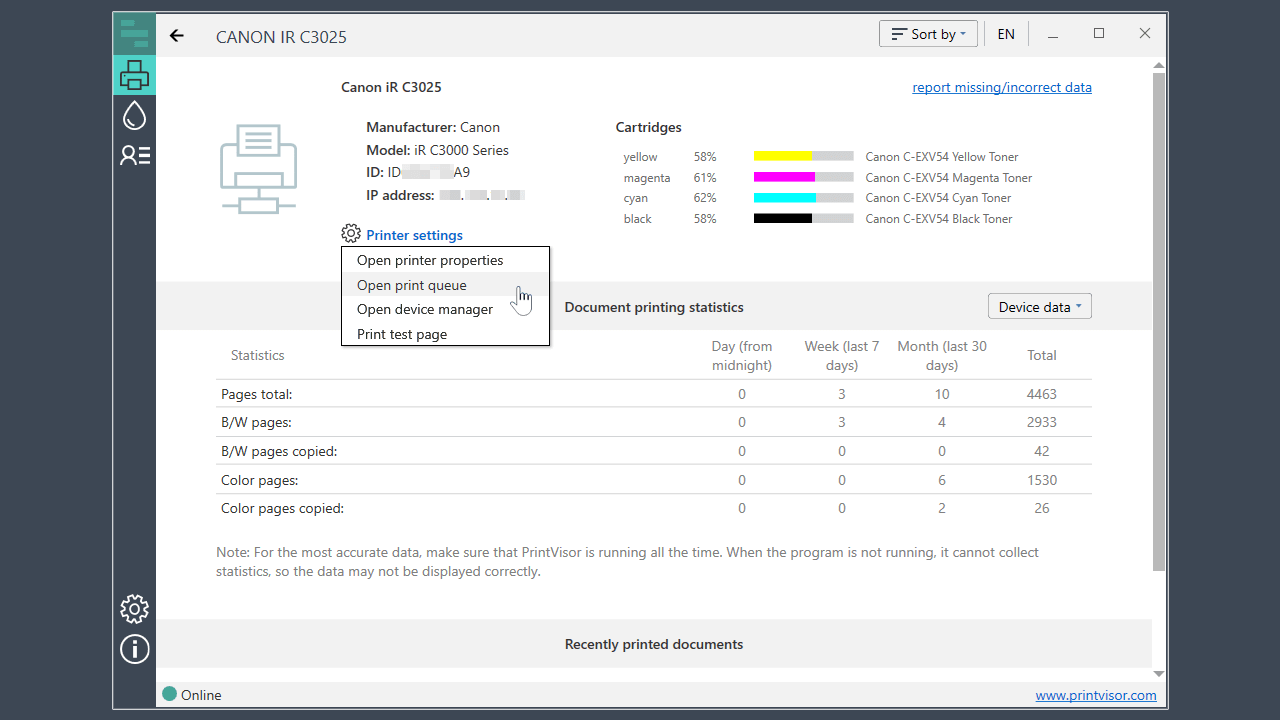Open the users list sidebar icon
1280x720 pixels.
(134, 155)
